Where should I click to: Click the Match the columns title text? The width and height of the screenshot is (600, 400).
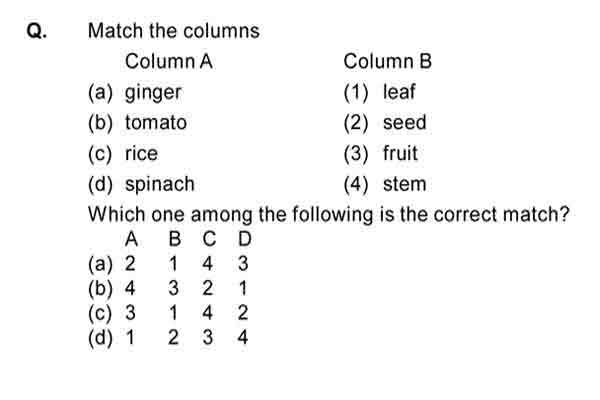[174, 31]
